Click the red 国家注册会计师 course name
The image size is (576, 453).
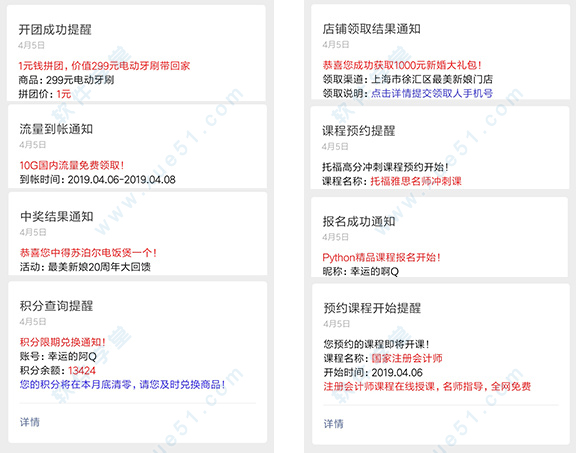pyautogui.click(x=407, y=358)
